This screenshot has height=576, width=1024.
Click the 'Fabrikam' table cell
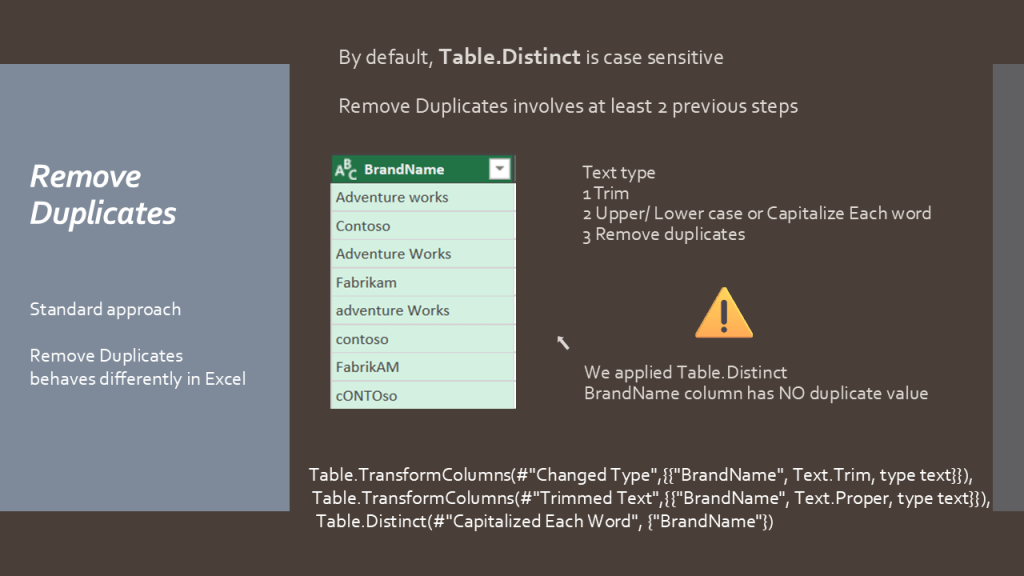click(x=366, y=283)
